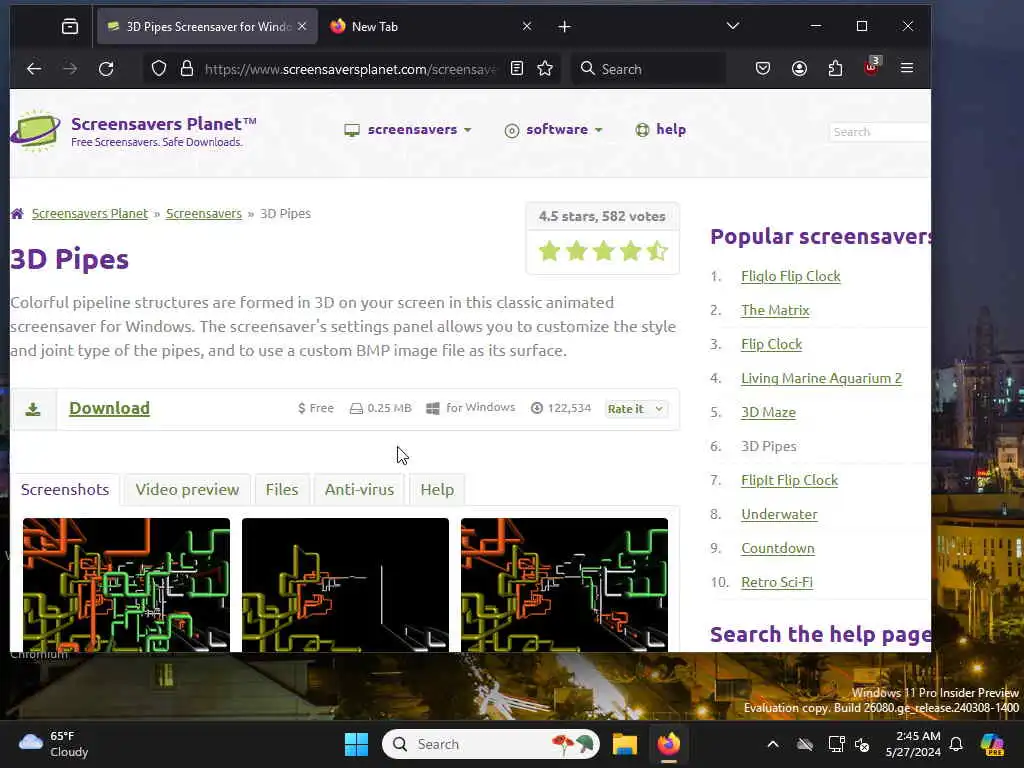1024x768 pixels.
Task: Open the clock showing 2:45 AM
Action: pos(913,744)
